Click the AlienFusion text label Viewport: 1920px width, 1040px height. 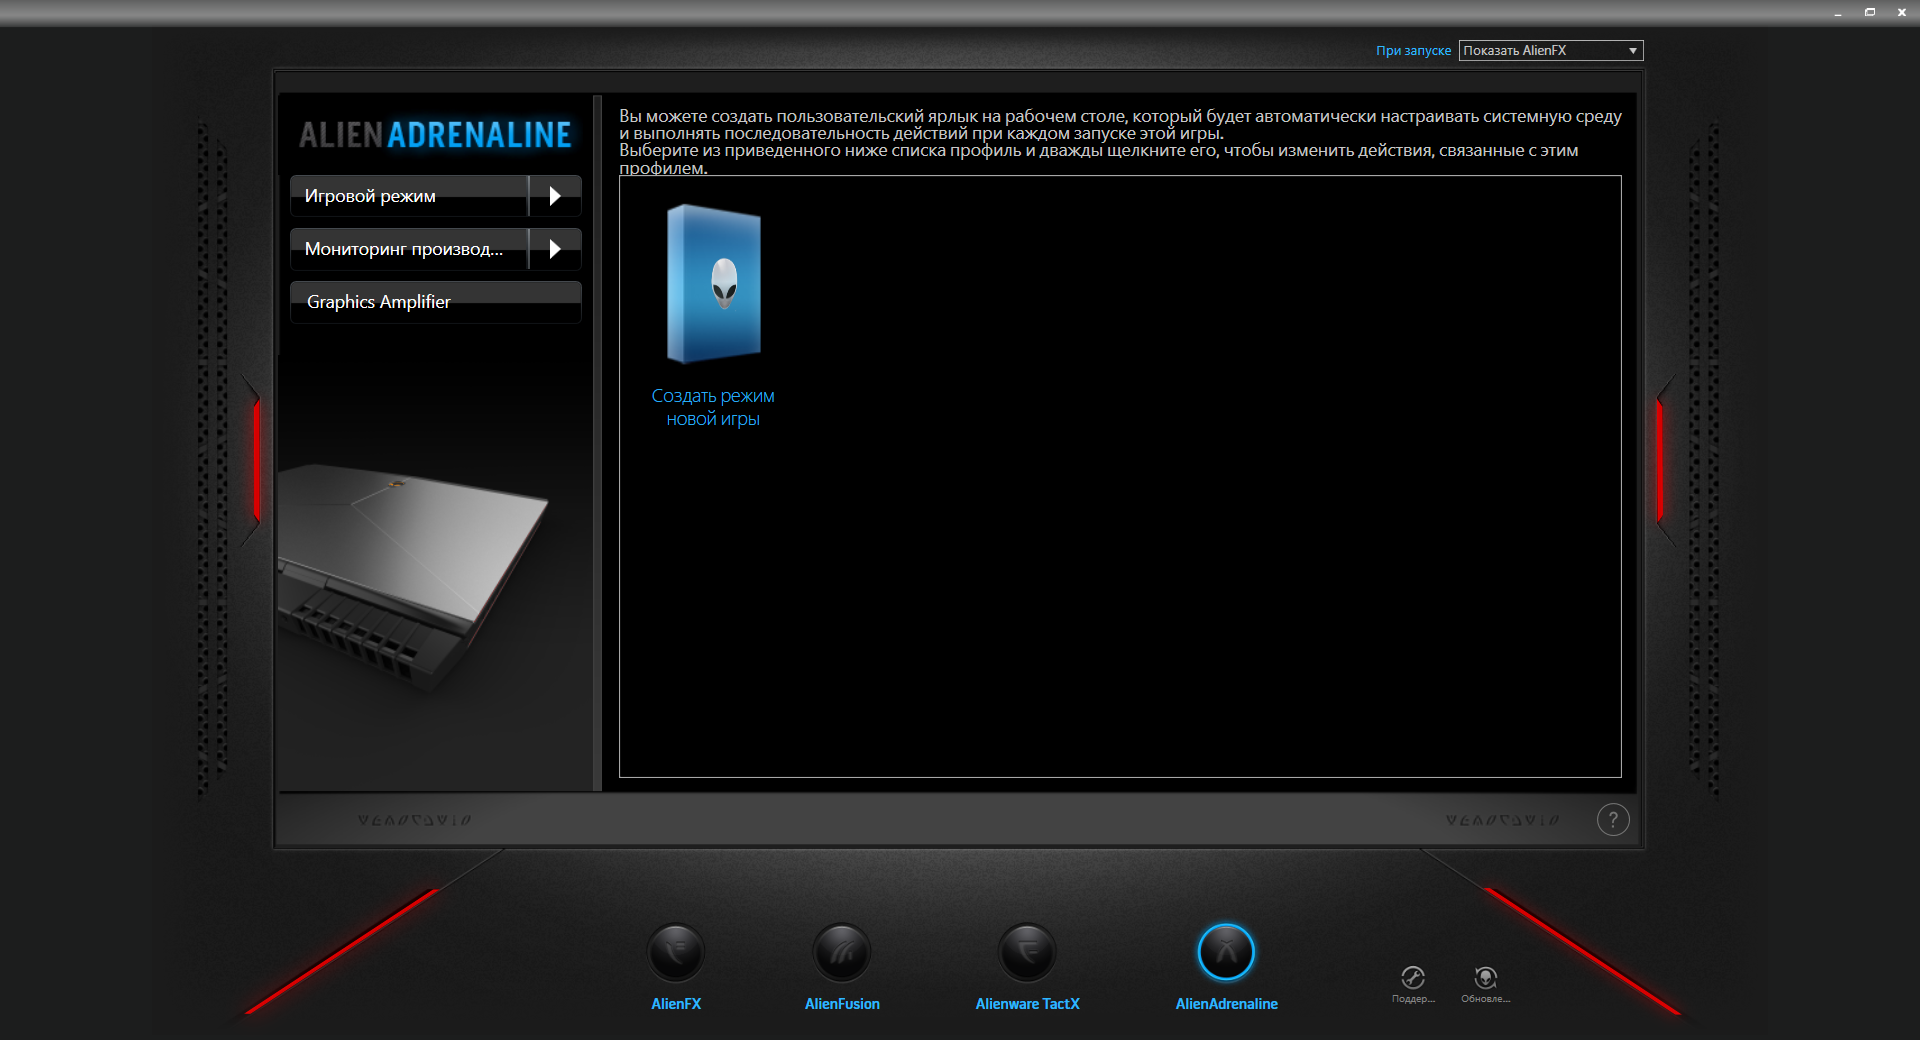point(842,1004)
